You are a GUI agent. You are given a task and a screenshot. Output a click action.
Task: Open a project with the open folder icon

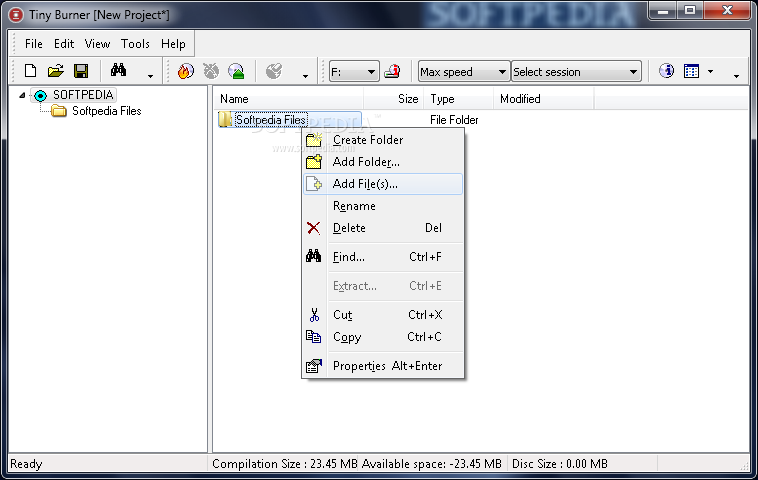(56, 71)
